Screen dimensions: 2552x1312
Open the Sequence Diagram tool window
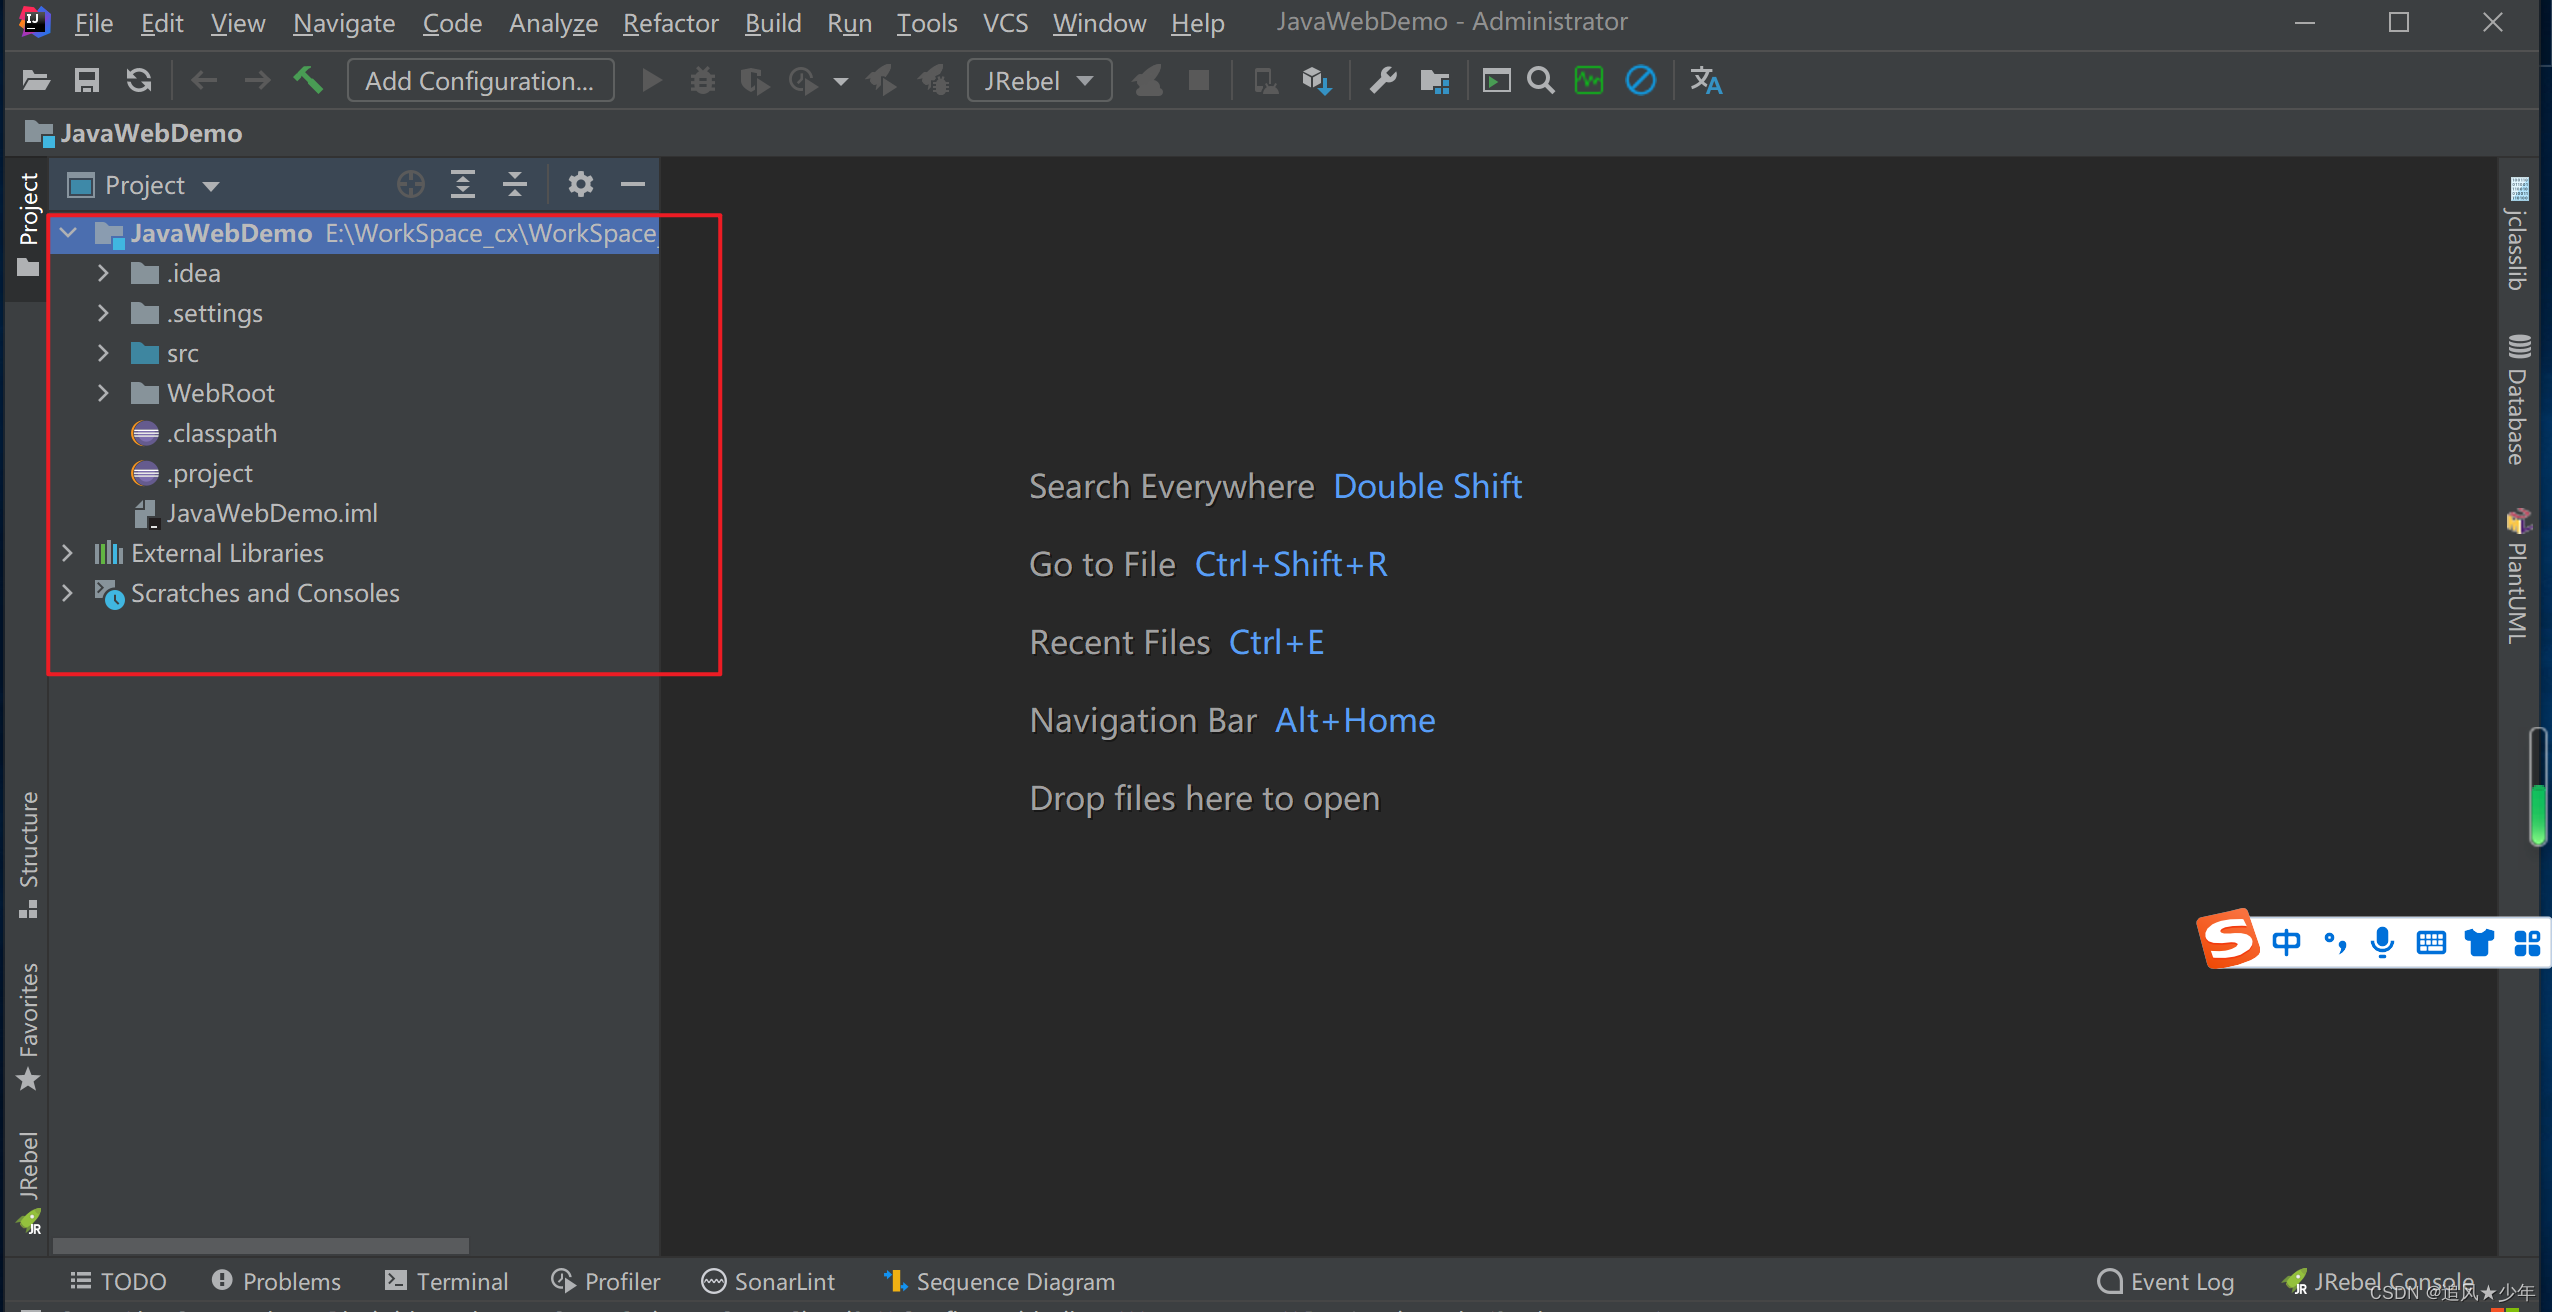(999, 1281)
